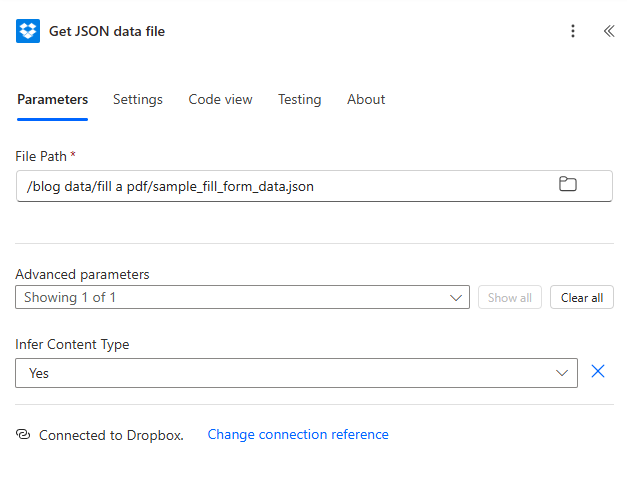Click the Dropbox connector icon
Viewport: 627px width, 478px height.
(28, 31)
